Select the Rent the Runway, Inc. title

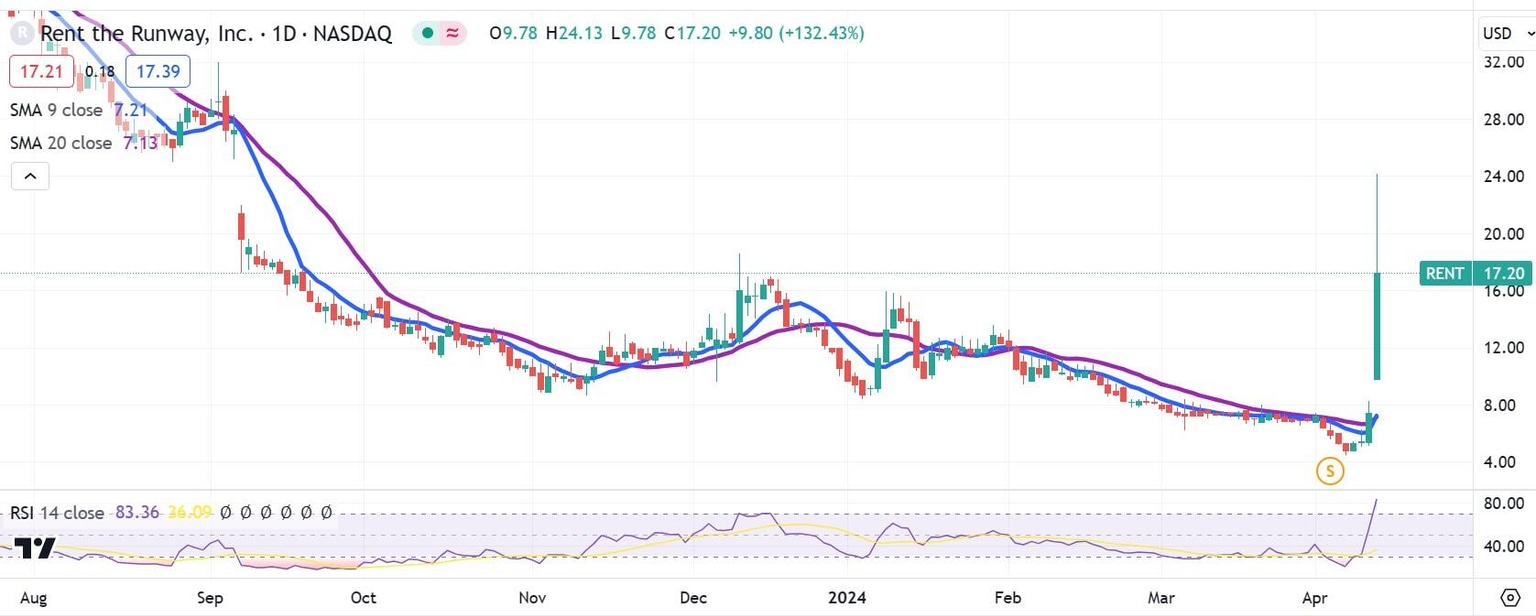coord(147,33)
